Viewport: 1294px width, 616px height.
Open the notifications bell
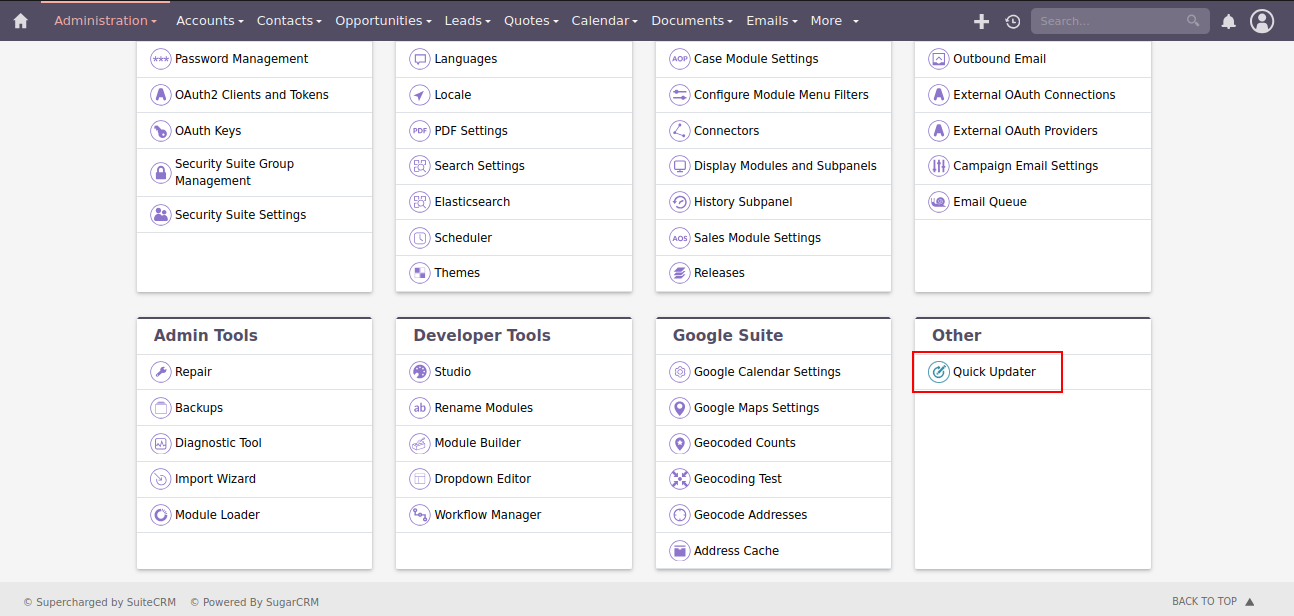click(x=1229, y=21)
